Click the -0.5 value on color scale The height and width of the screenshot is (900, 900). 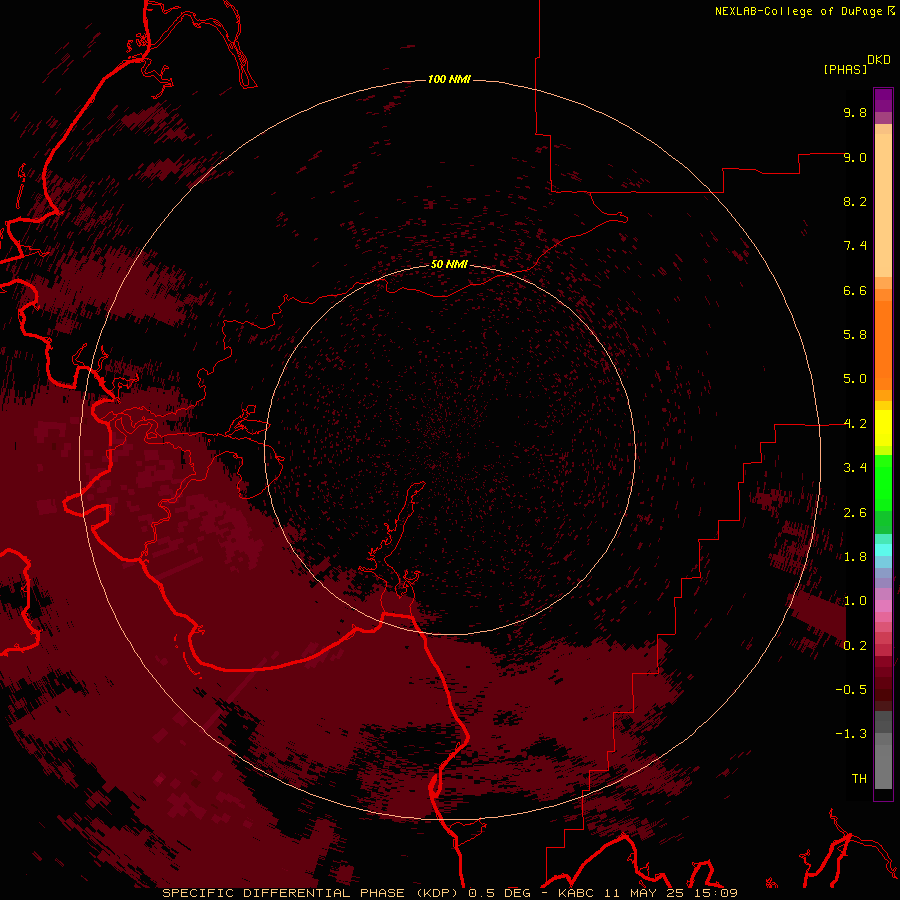(851, 690)
